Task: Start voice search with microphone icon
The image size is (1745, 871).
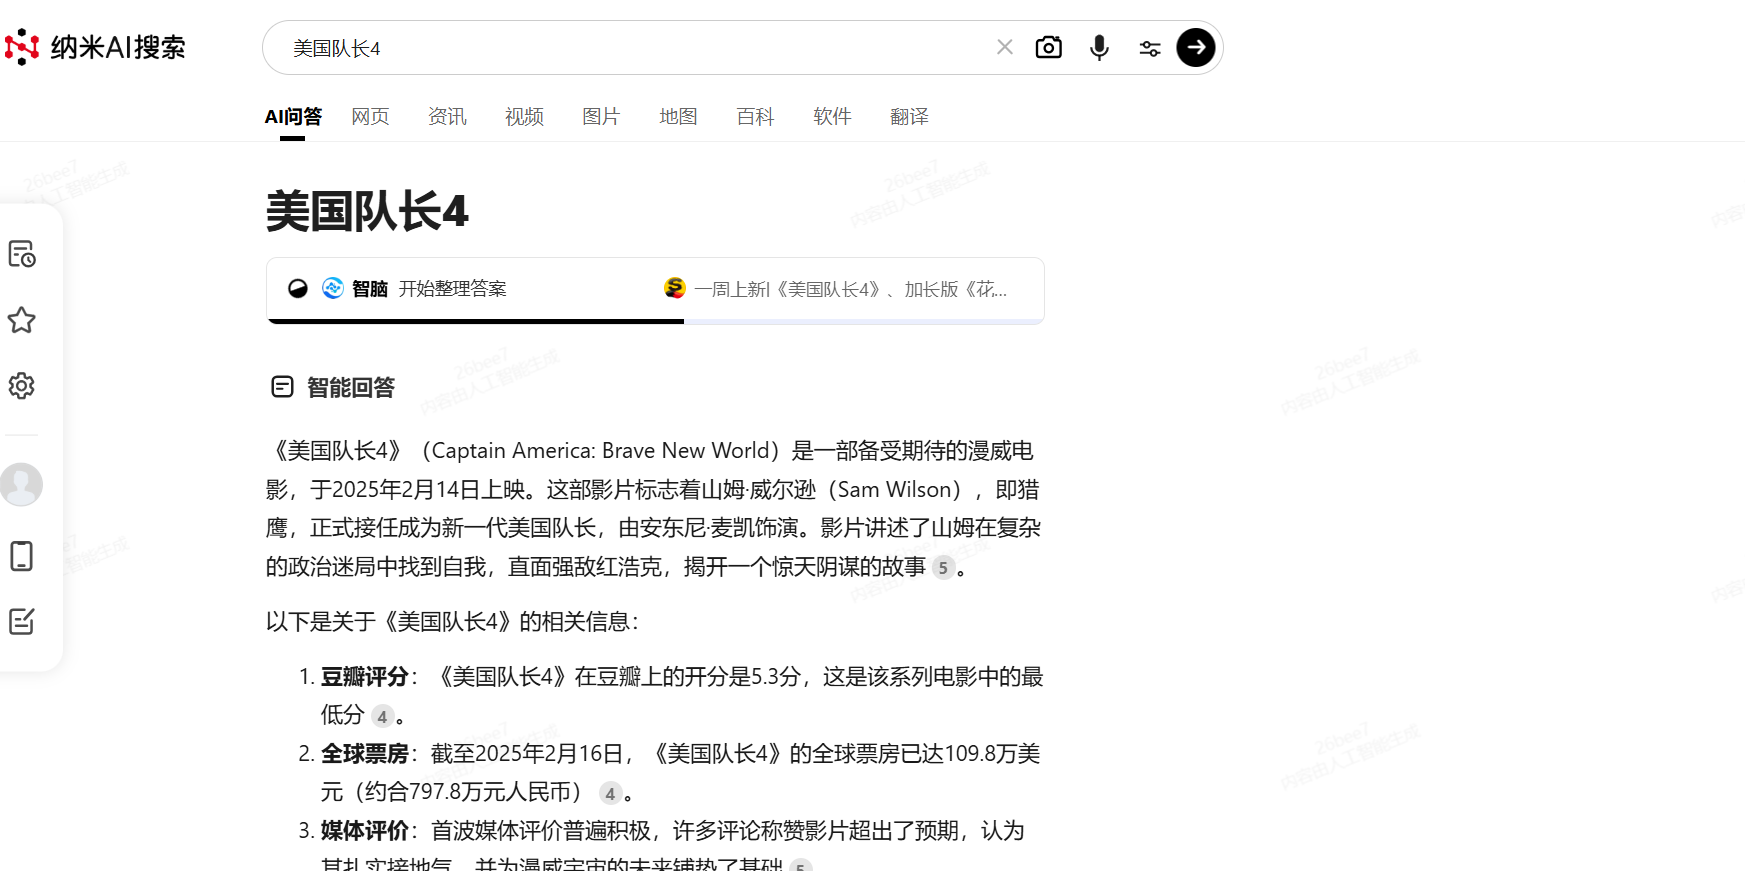Action: pyautogui.click(x=1099, y=47)
